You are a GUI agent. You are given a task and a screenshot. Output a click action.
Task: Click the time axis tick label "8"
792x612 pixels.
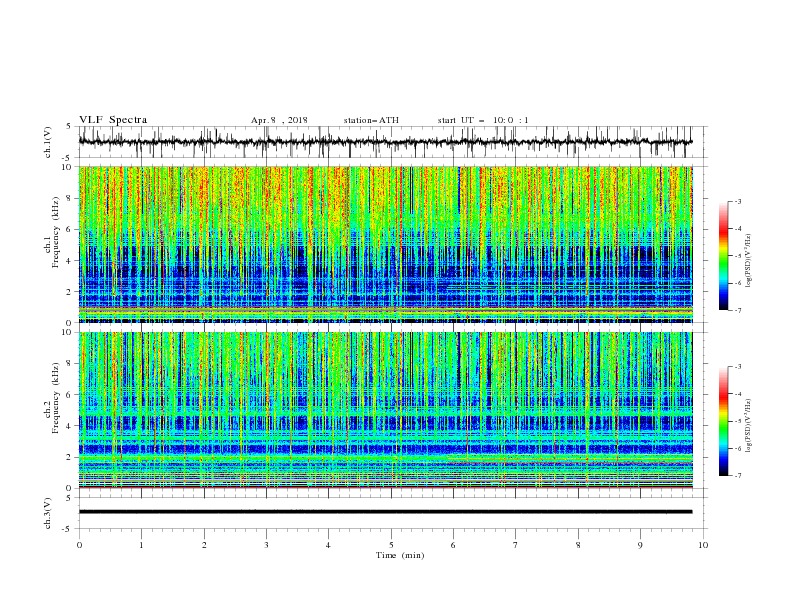[578, 545]
